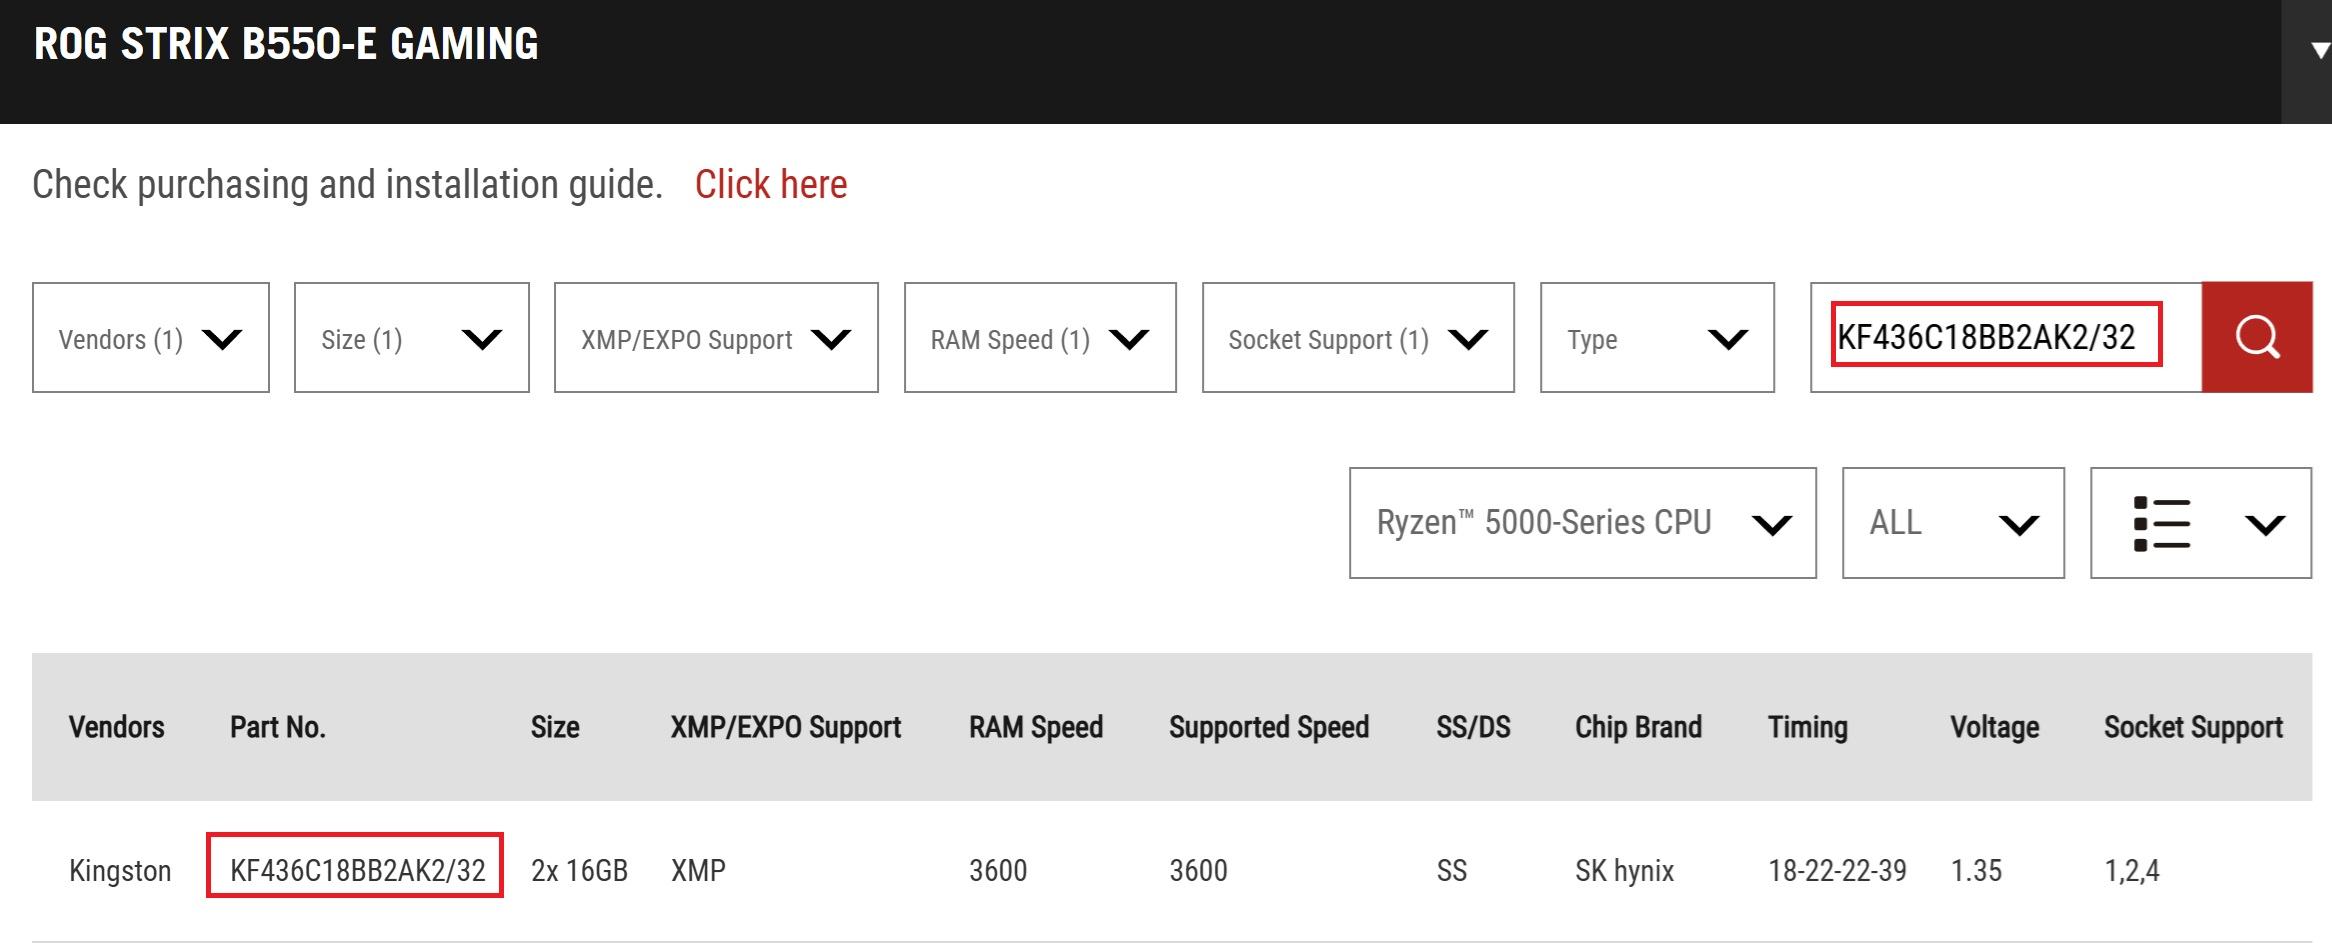Click the ROG STRIX B550-E GAMING title
The image size is (2332, 943).
pyautogui.click(x=286, y=44)
